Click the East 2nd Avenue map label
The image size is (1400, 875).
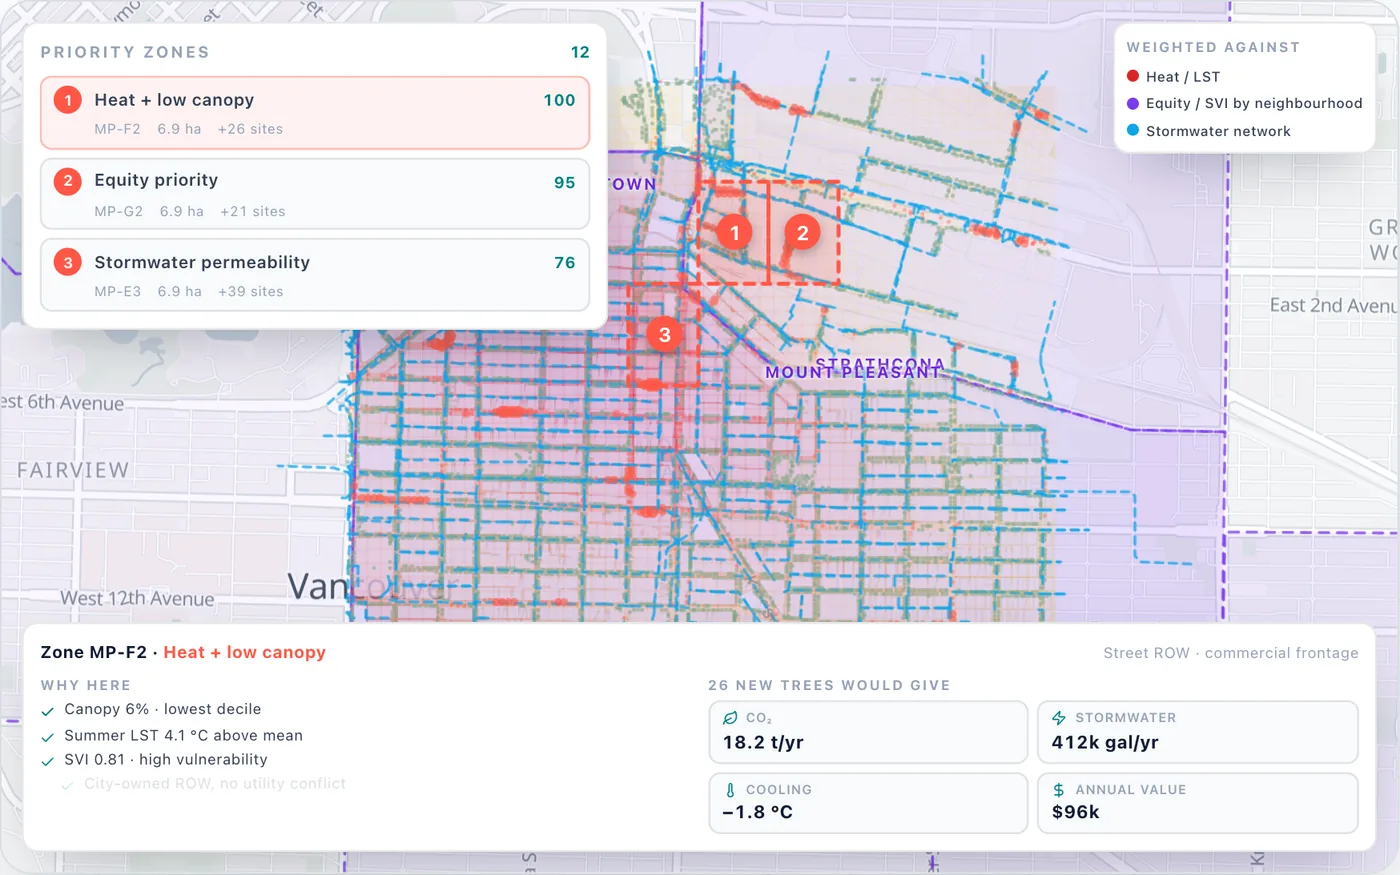coord(1333,305)
